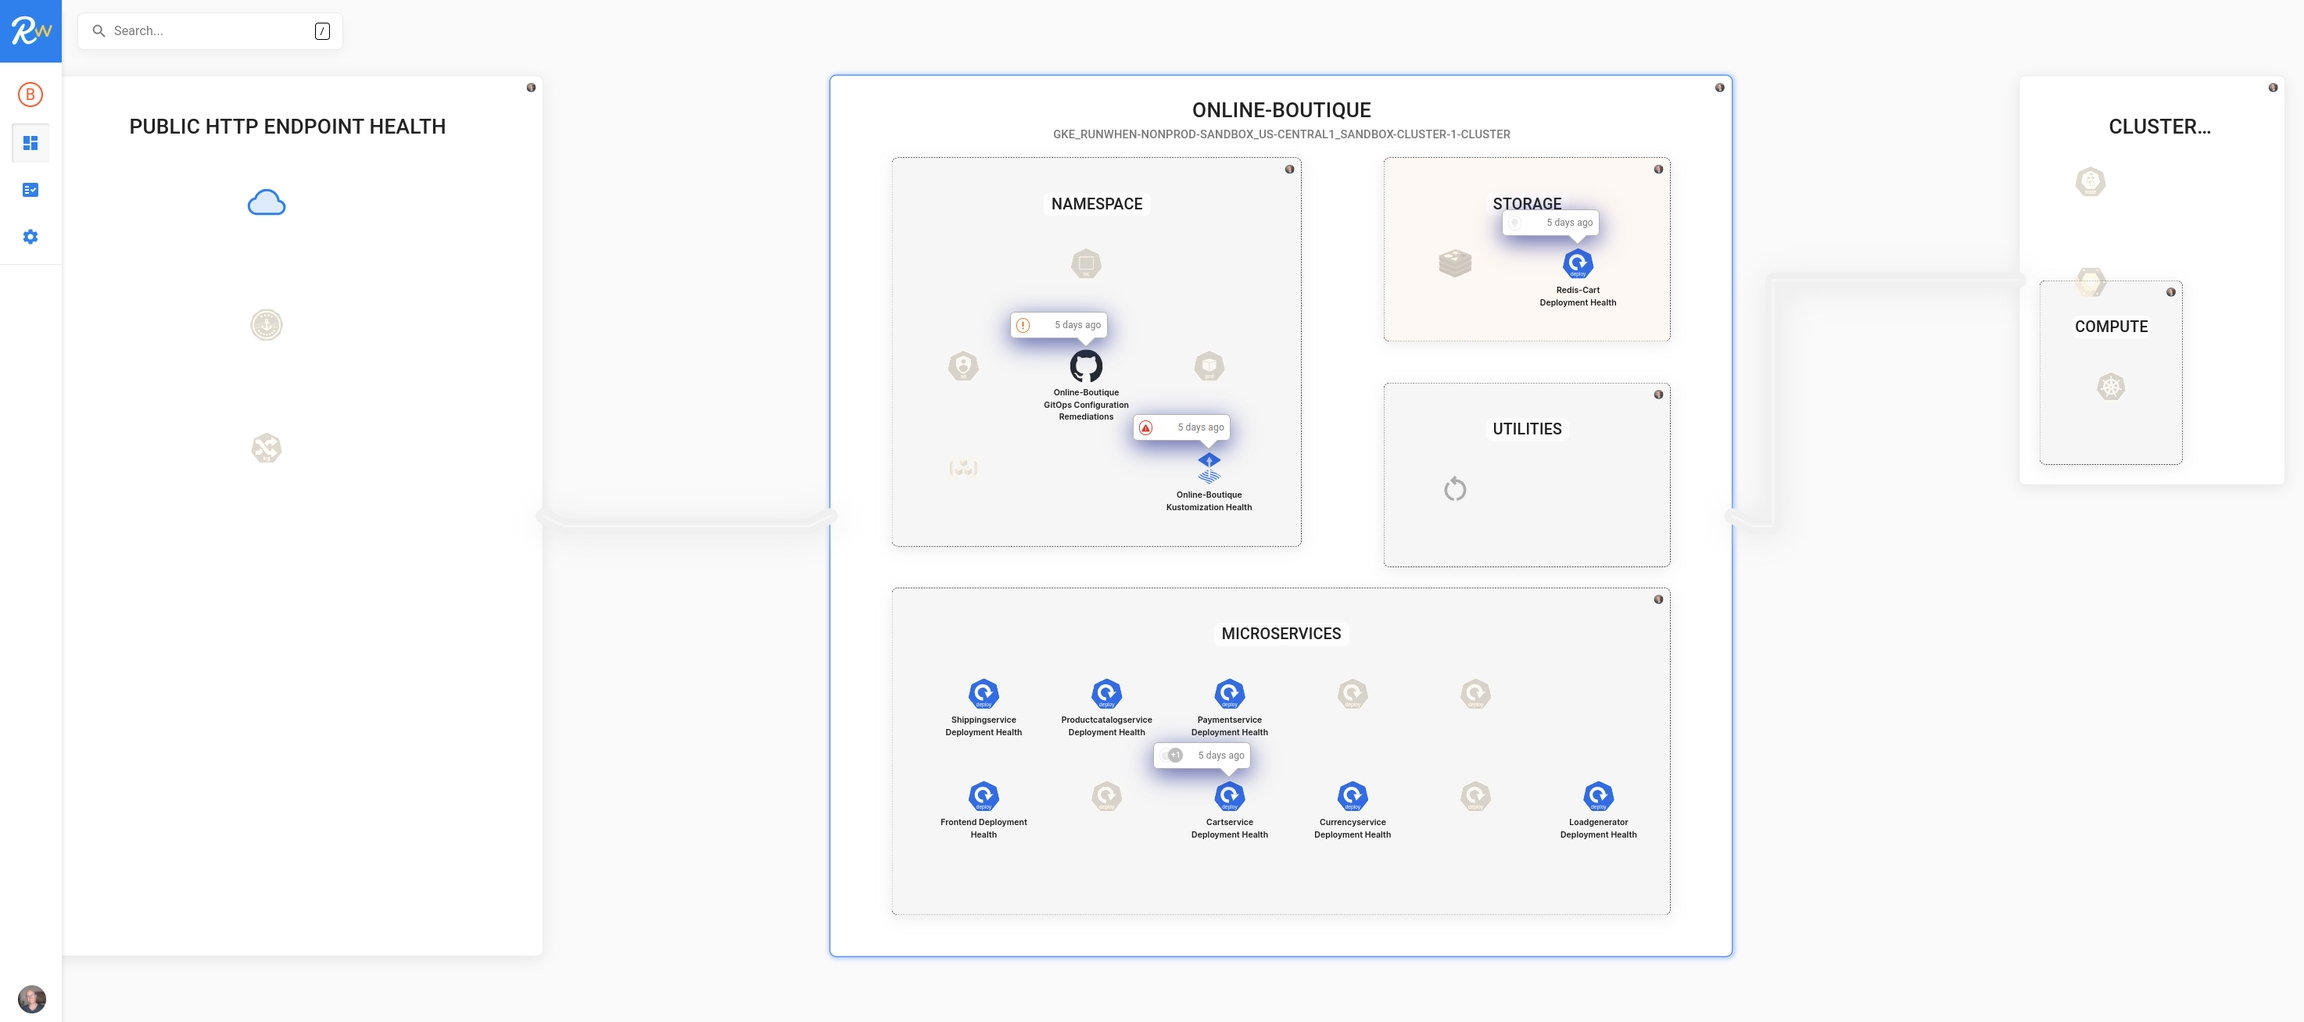Image resolution: width=2304 pixels, height=1022 pixels.
Task: Expand the Microservices group corner dot
Action: [x=1658, y=599]
